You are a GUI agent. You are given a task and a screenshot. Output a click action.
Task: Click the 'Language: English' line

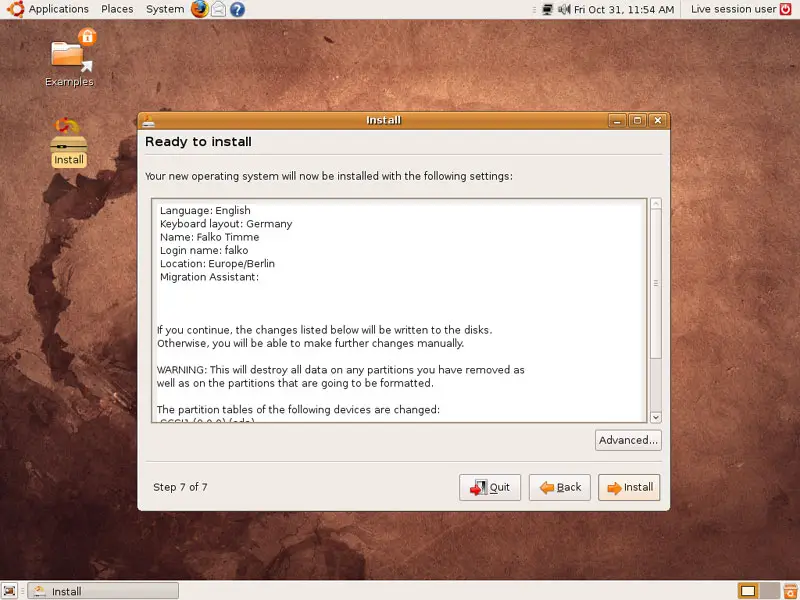click(205, 210)
